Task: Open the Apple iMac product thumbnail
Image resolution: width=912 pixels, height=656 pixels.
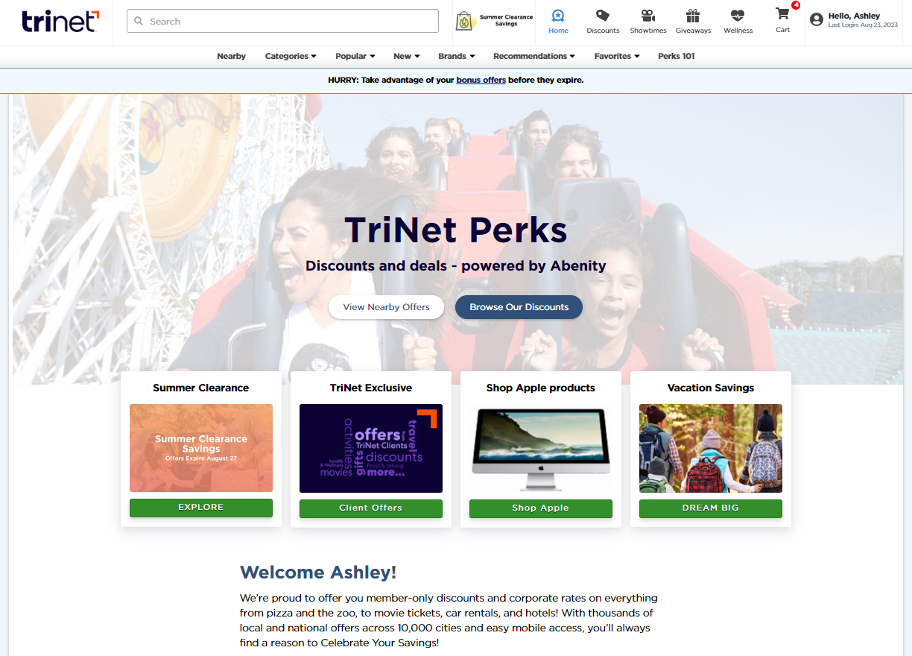Action: 541,448
